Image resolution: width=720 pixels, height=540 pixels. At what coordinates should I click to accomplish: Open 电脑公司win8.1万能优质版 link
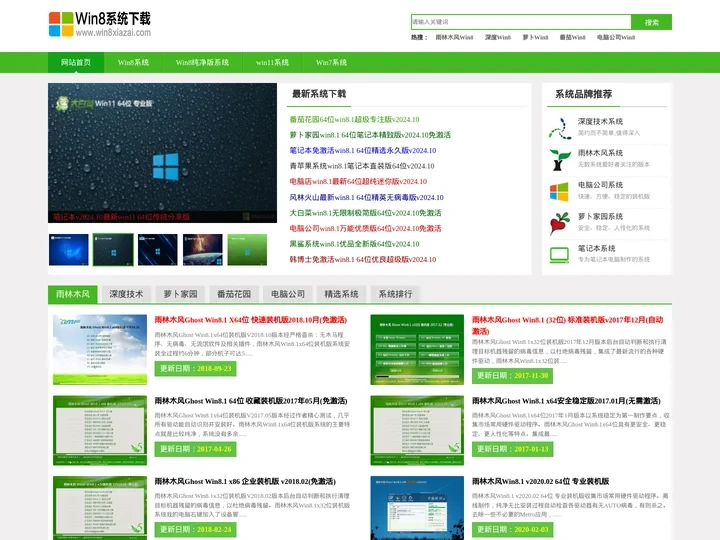[365, 229]
